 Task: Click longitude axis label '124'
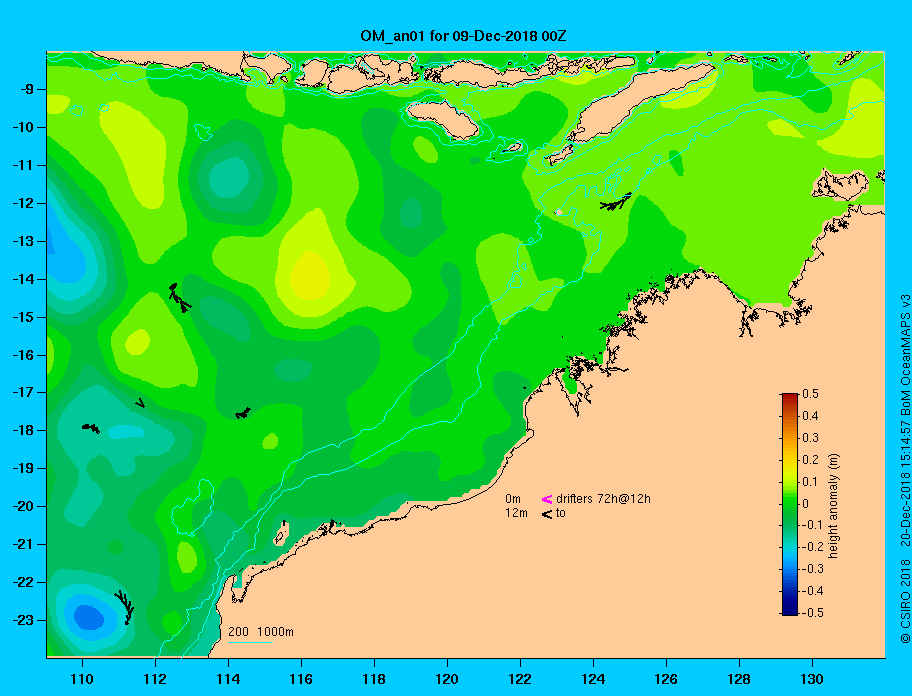[x=593, y=679]
